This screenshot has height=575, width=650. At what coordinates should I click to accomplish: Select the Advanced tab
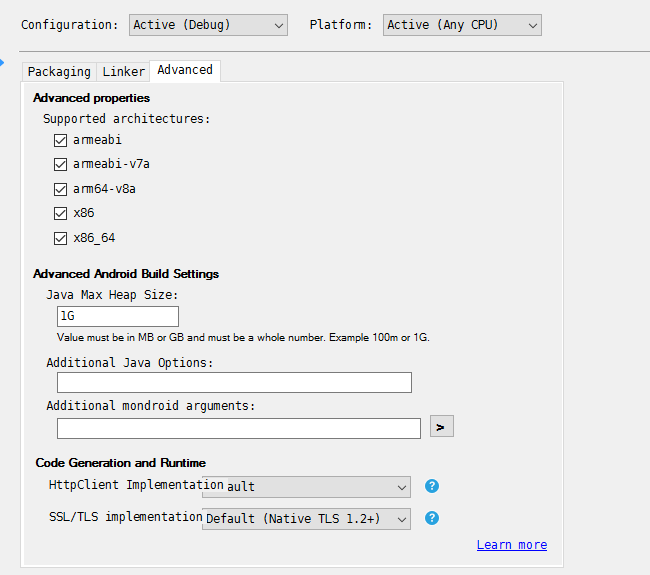[185, 70]
